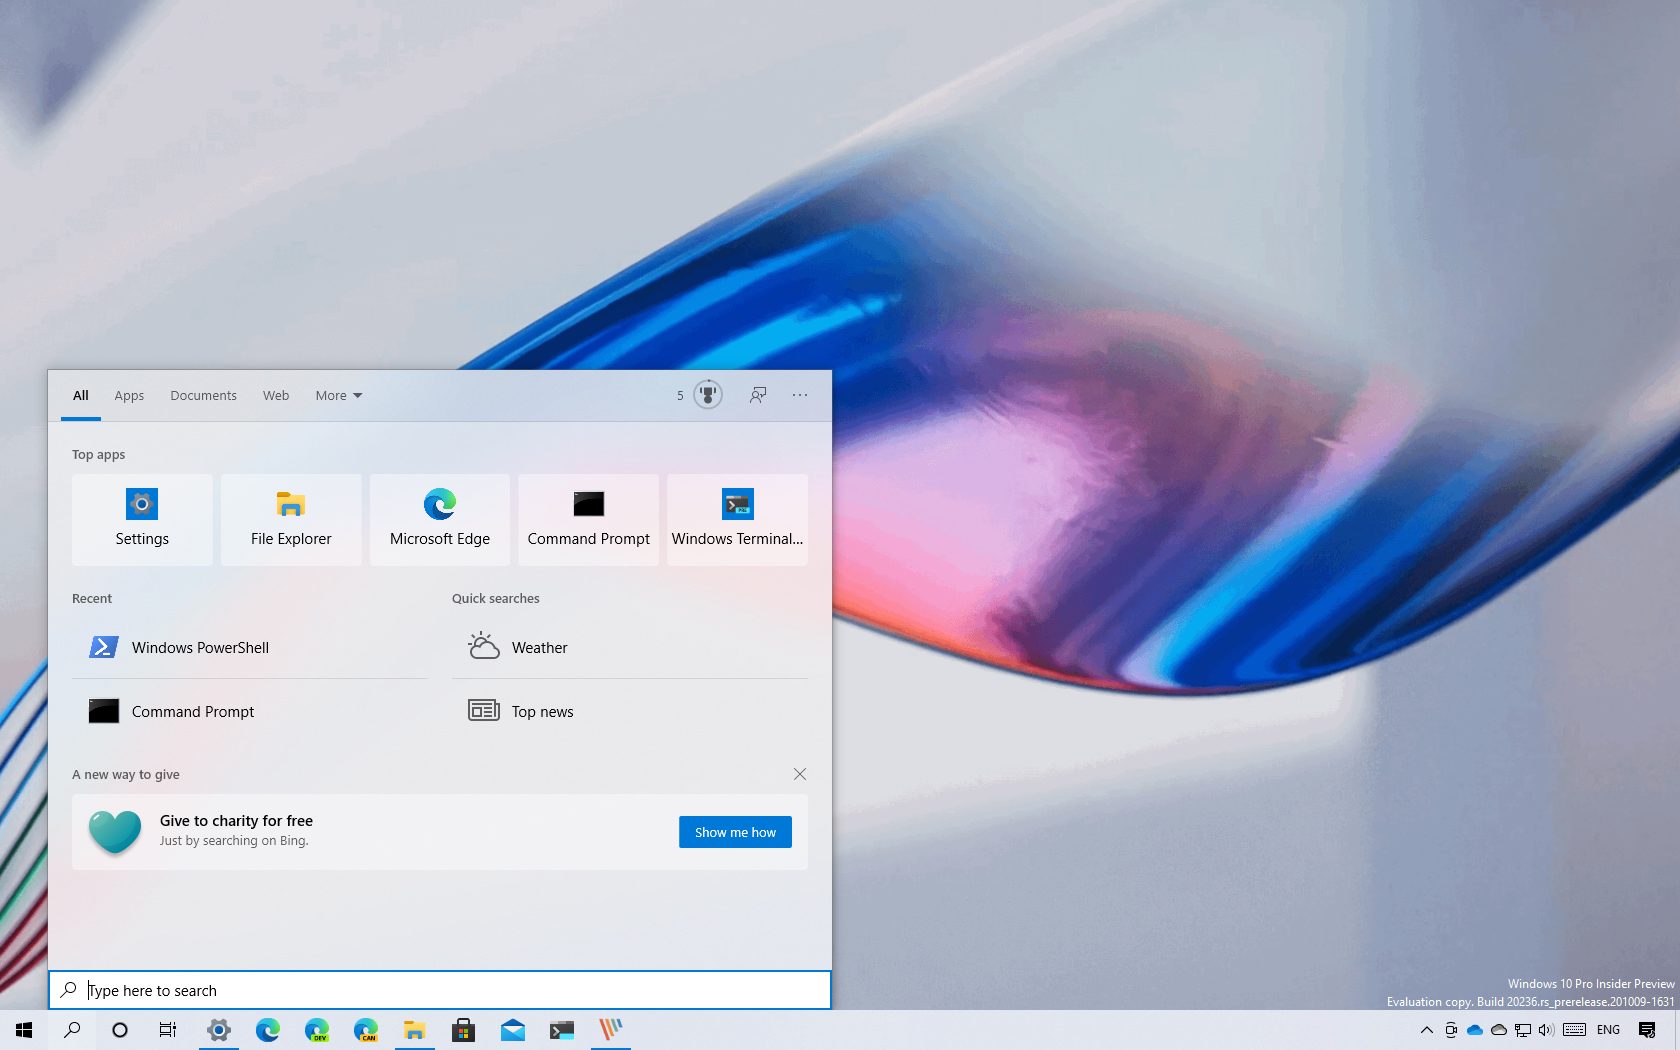This screenshot has width=1680, height=1050.
Task: Open the striped app icon in taskbar
Action: point(611,1030)
